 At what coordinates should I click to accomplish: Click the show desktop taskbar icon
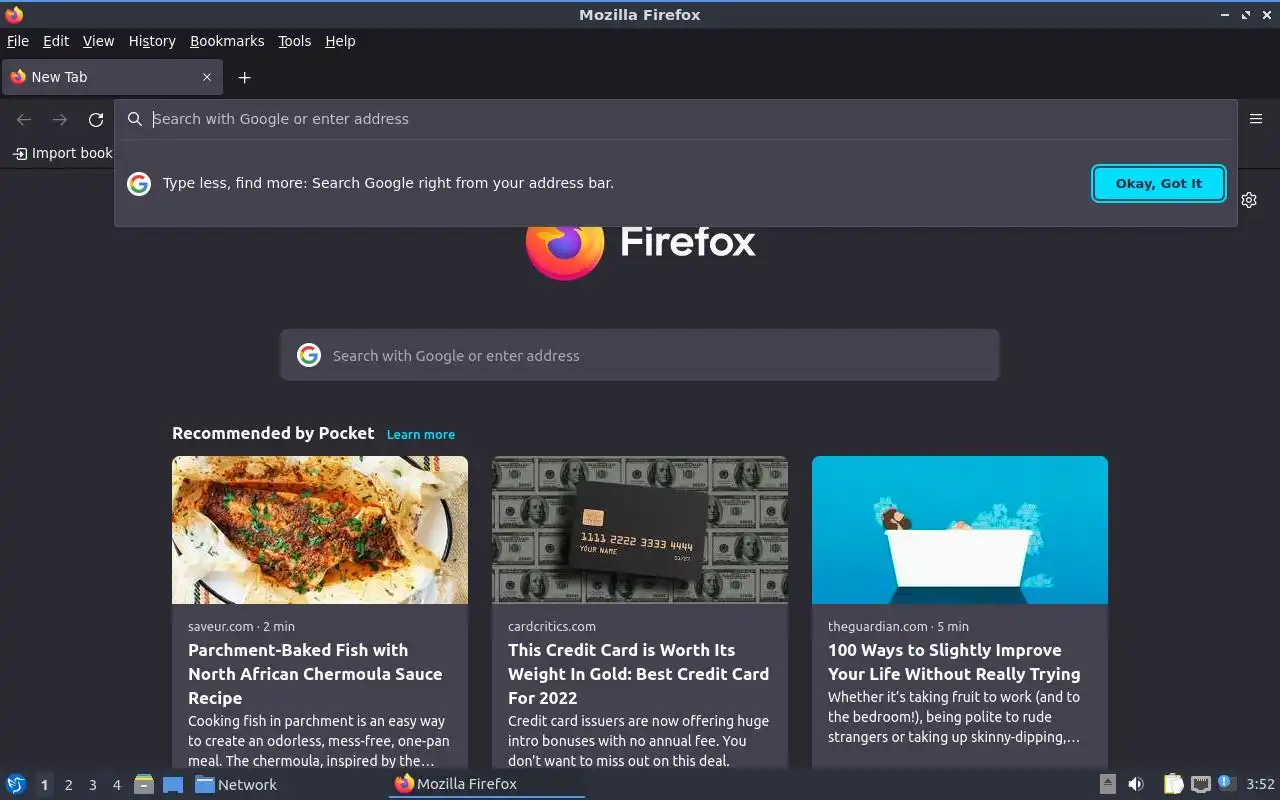pyautogui.click(x=173, y=784)
